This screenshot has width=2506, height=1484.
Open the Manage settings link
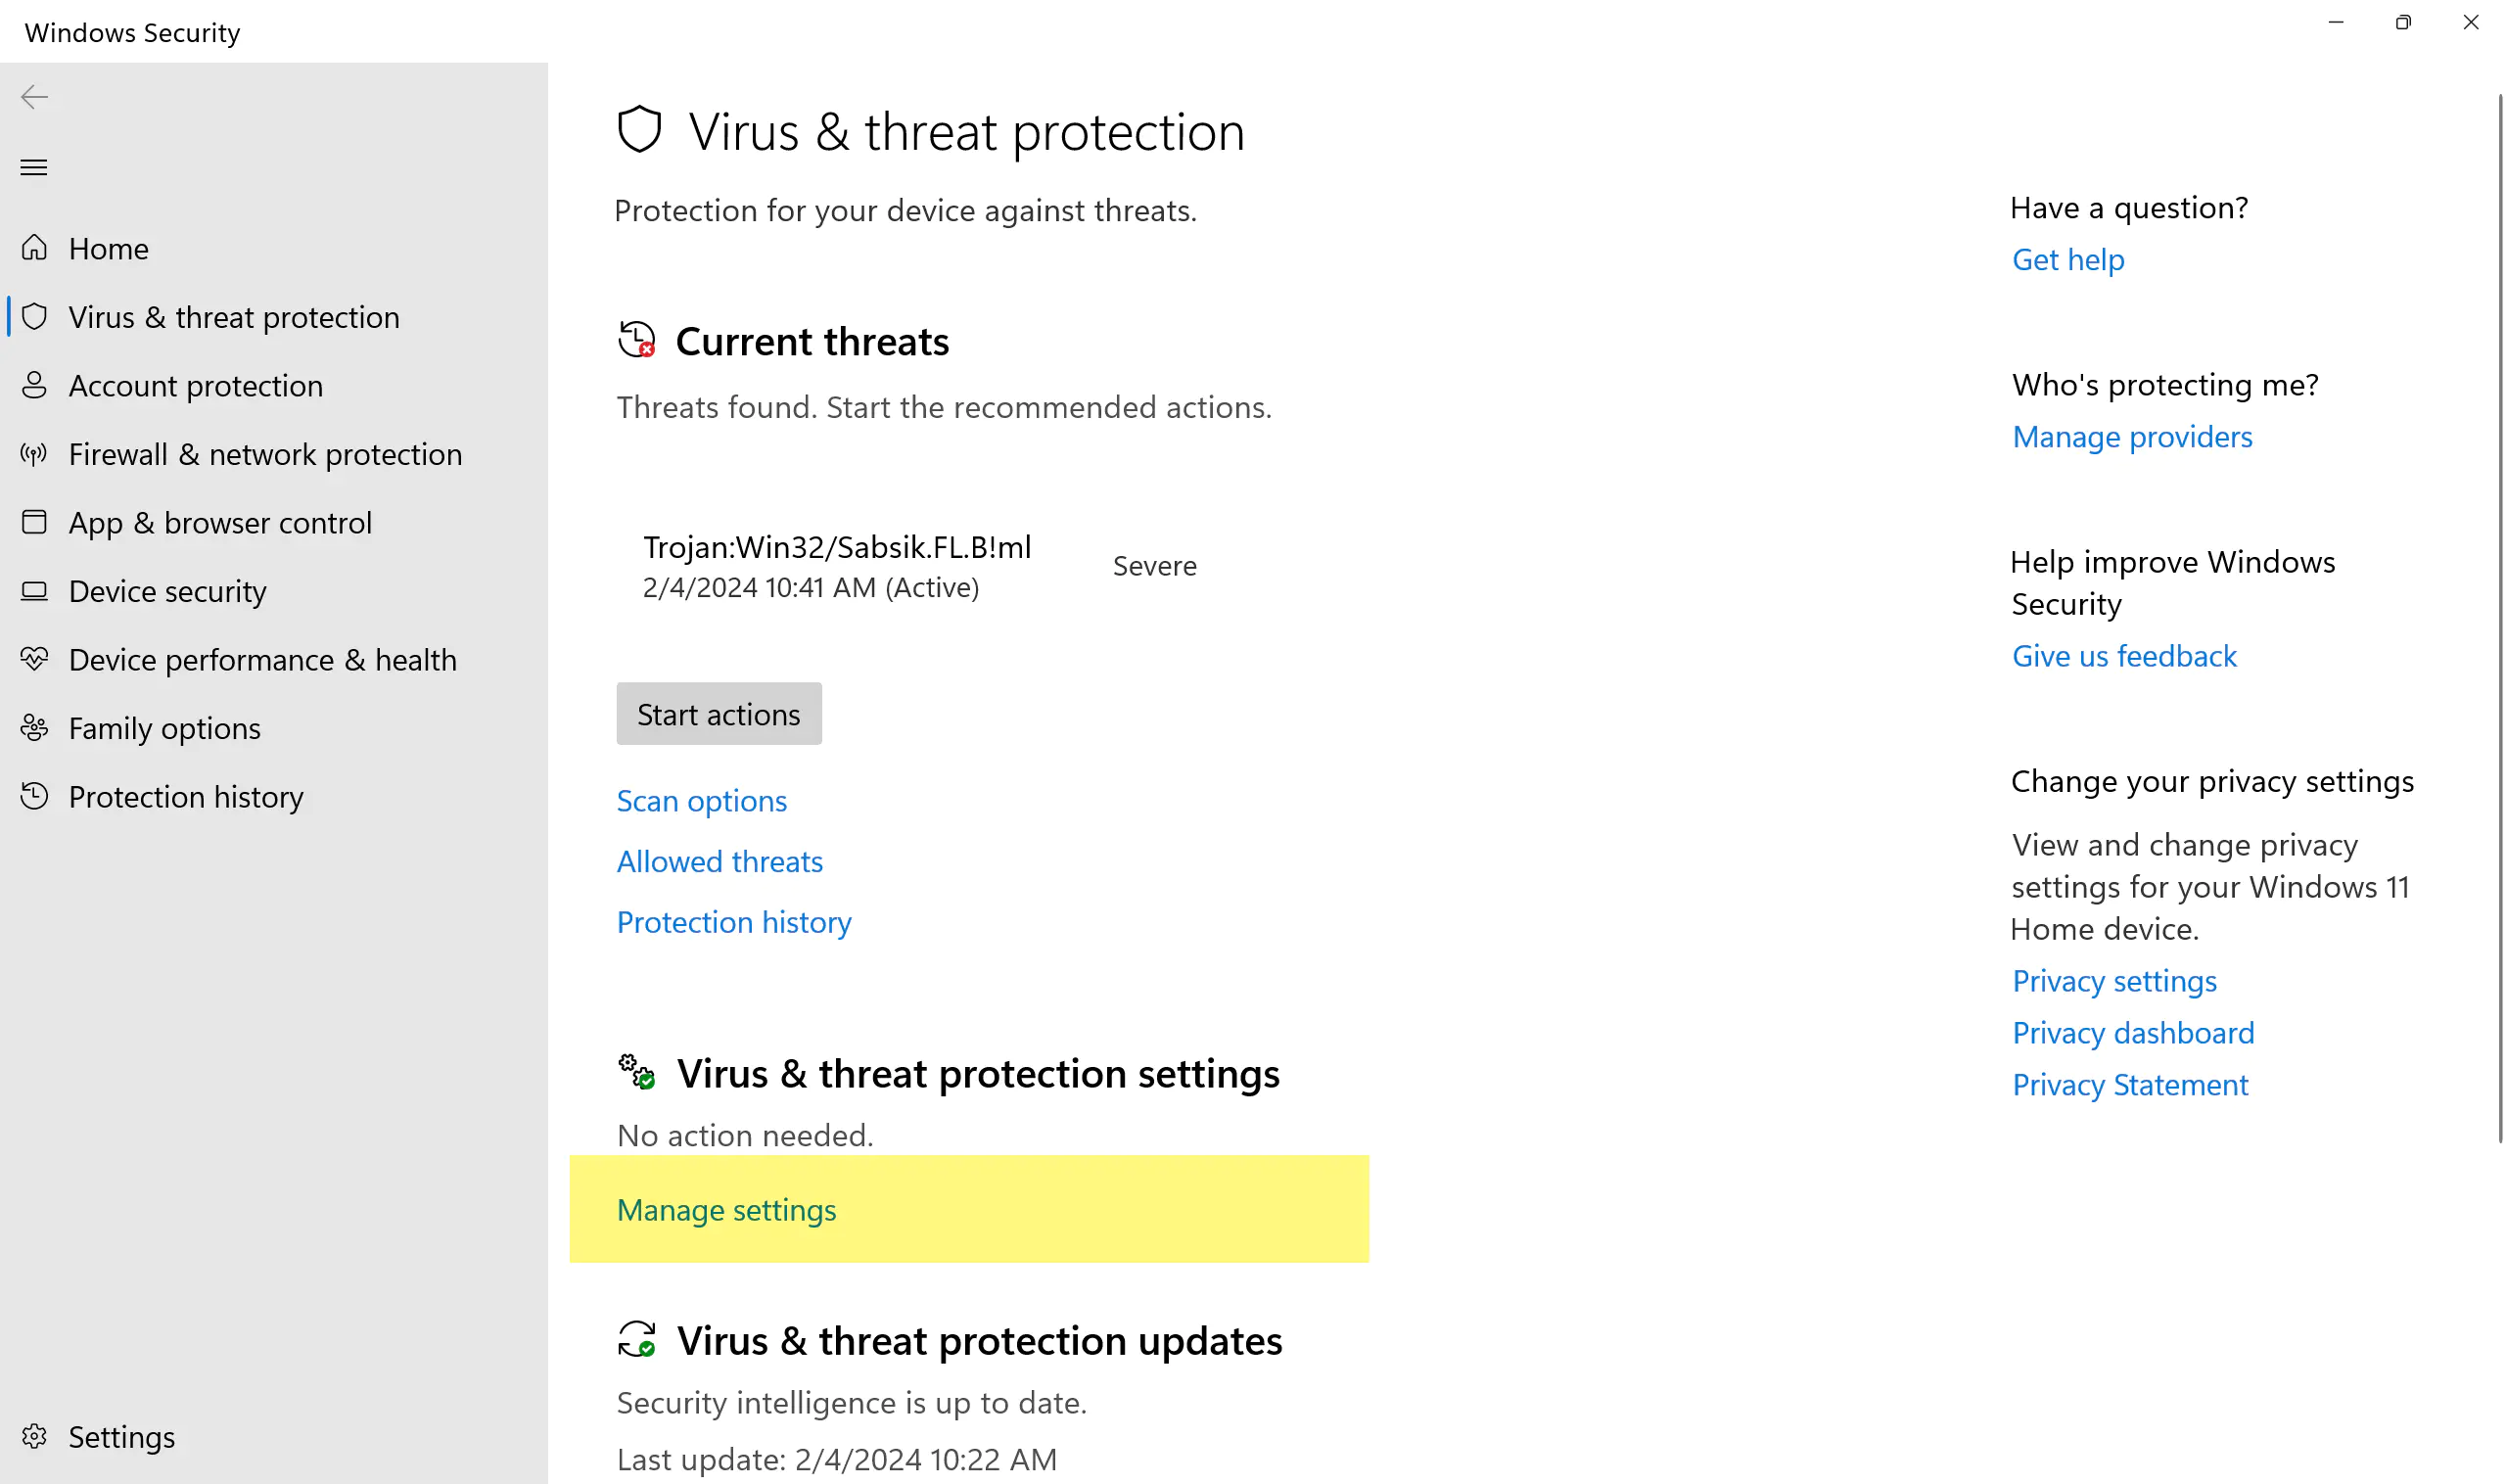point(726,1210)
